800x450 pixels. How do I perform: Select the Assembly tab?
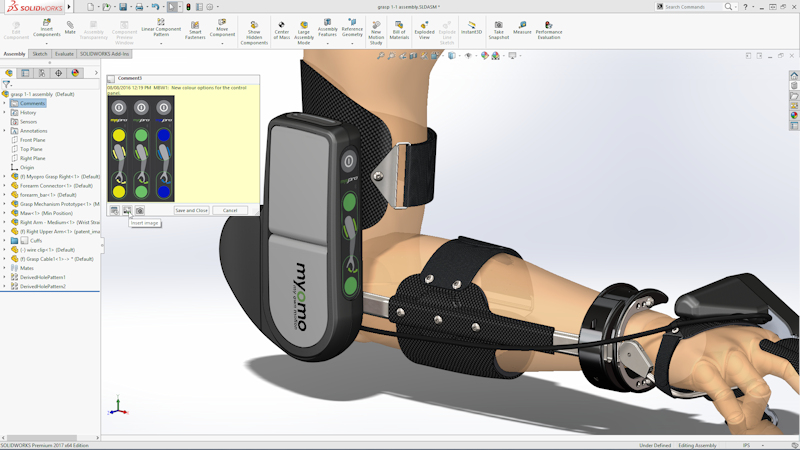click(x=14, y=54)
